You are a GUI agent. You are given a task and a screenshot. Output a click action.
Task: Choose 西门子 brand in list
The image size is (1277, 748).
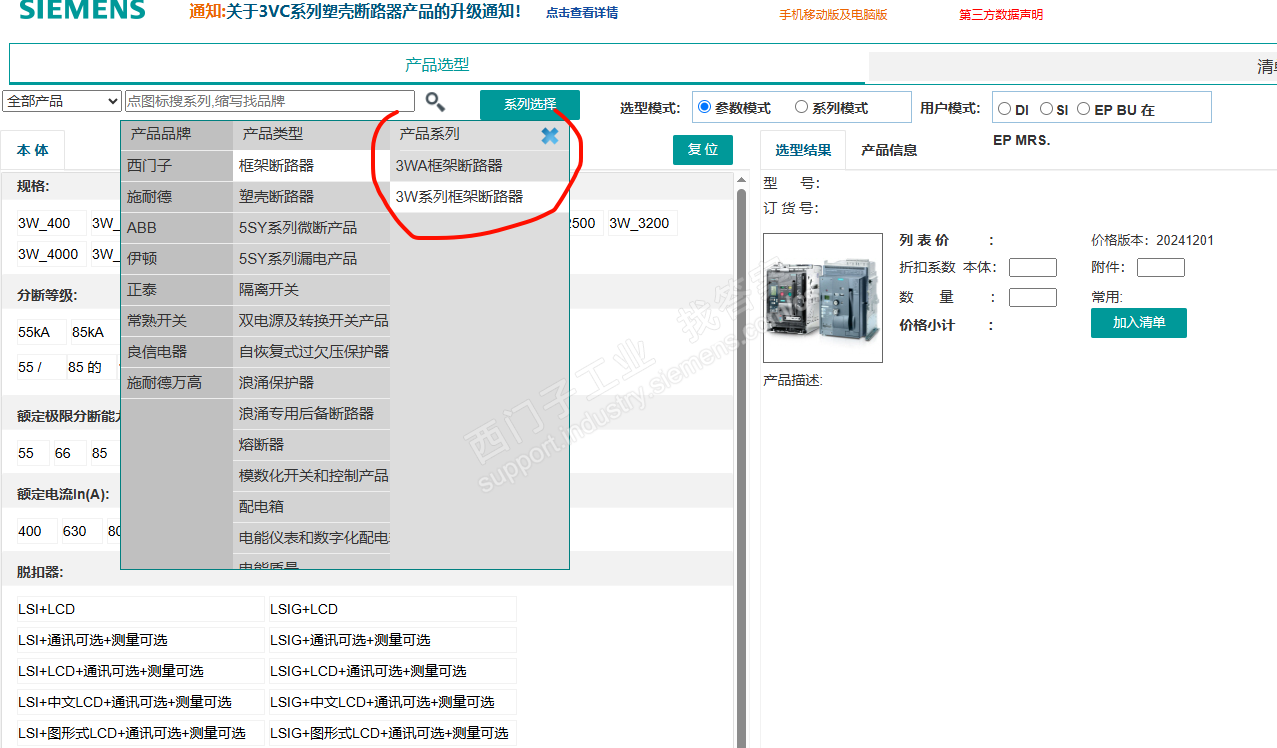coord(177,165)
